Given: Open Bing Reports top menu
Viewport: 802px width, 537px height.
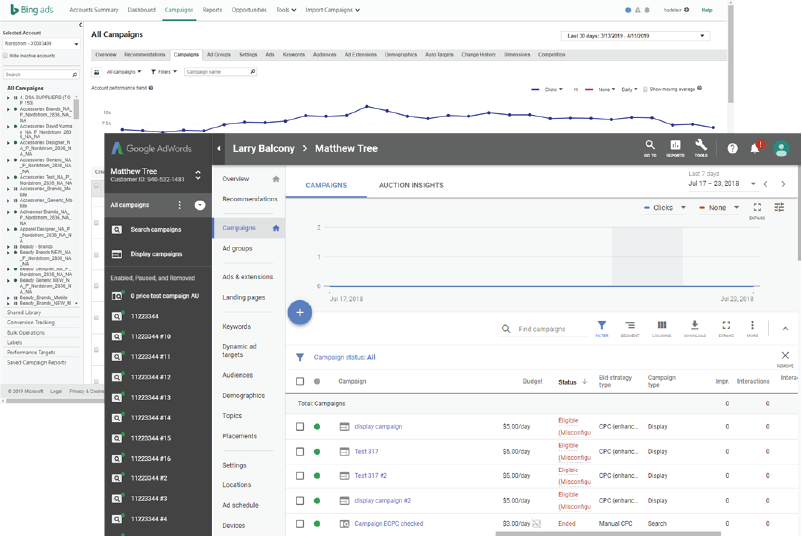Looking at the screenshot, I should (212, 10).
